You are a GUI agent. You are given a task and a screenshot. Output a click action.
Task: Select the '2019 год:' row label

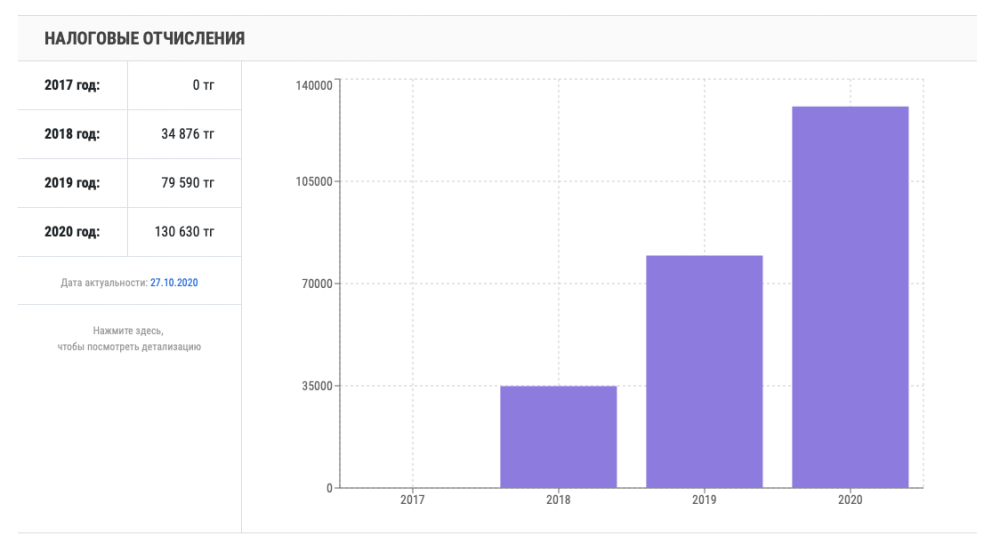click(x=72, y=183)
